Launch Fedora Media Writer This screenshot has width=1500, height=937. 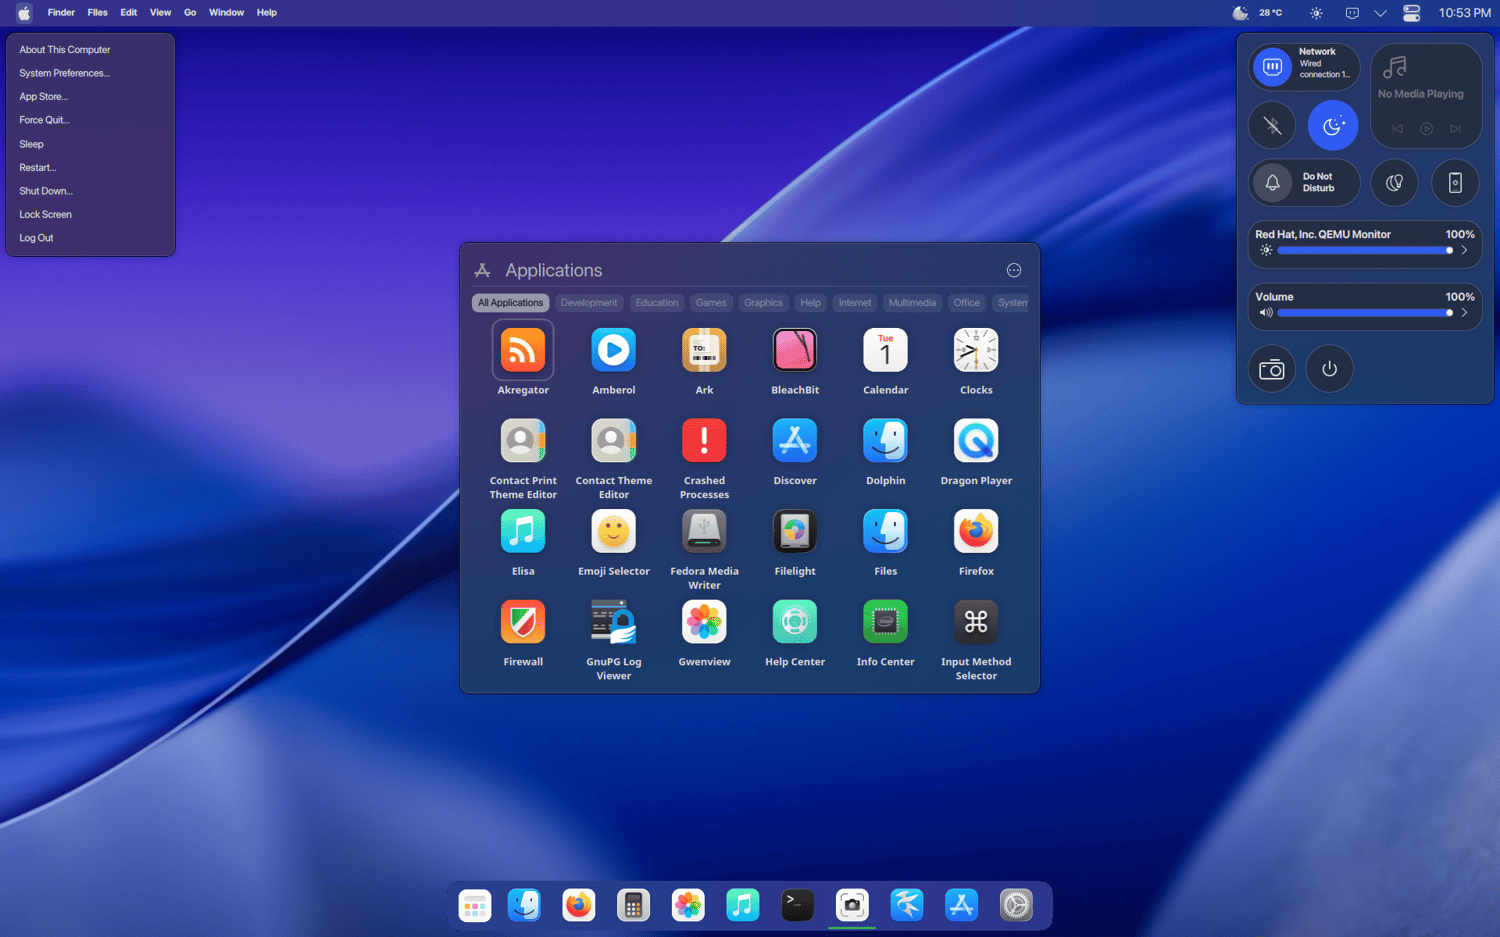click(x=704, y=531)
